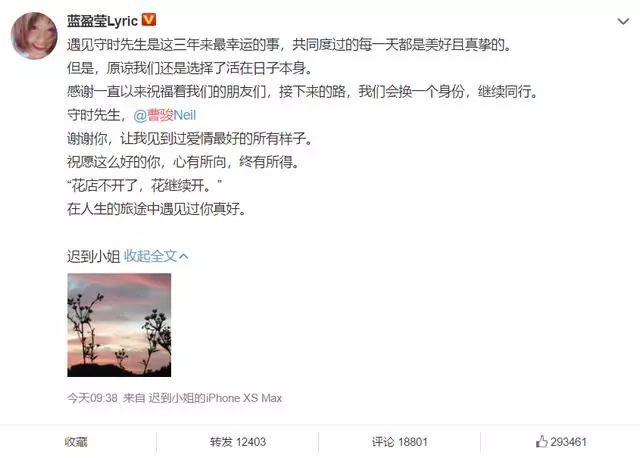This screenshot has width=640, height=458.
Task: Click the user profile avatar
Action: pyautogui.click(x=34, y=36)
